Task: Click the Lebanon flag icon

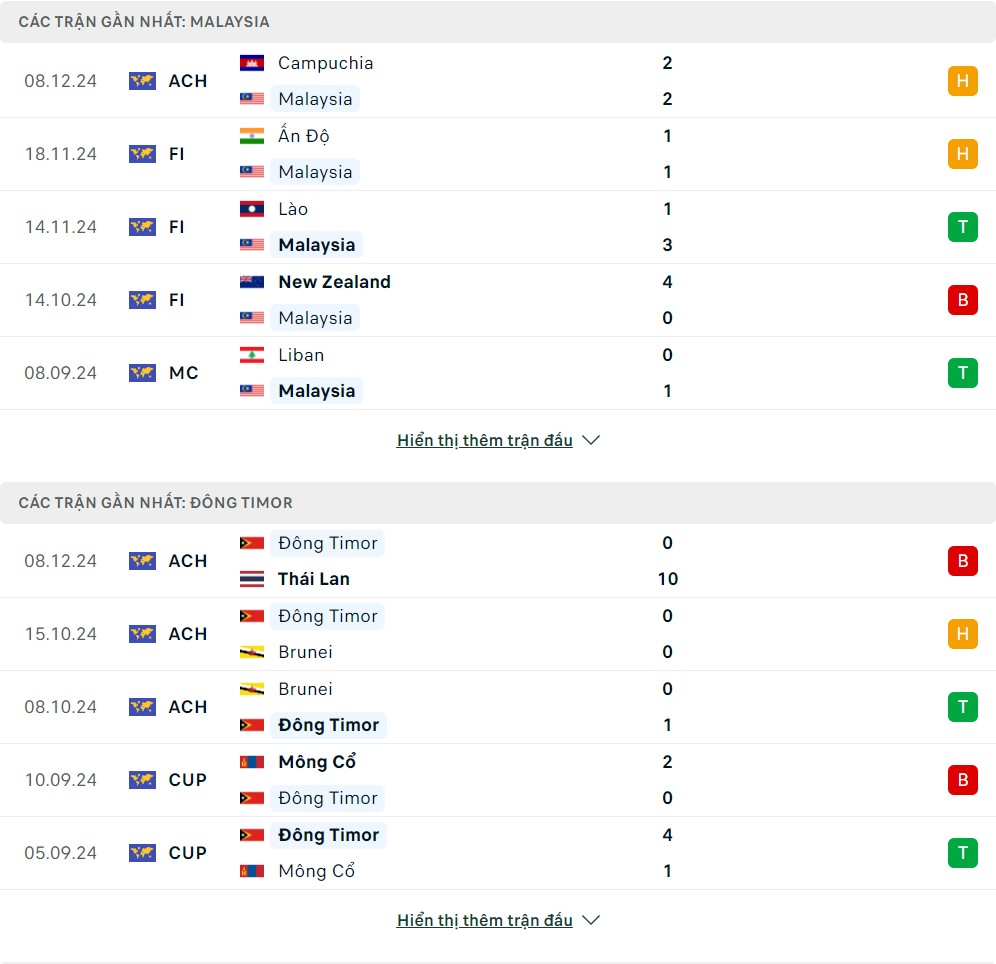Action: 251,355
